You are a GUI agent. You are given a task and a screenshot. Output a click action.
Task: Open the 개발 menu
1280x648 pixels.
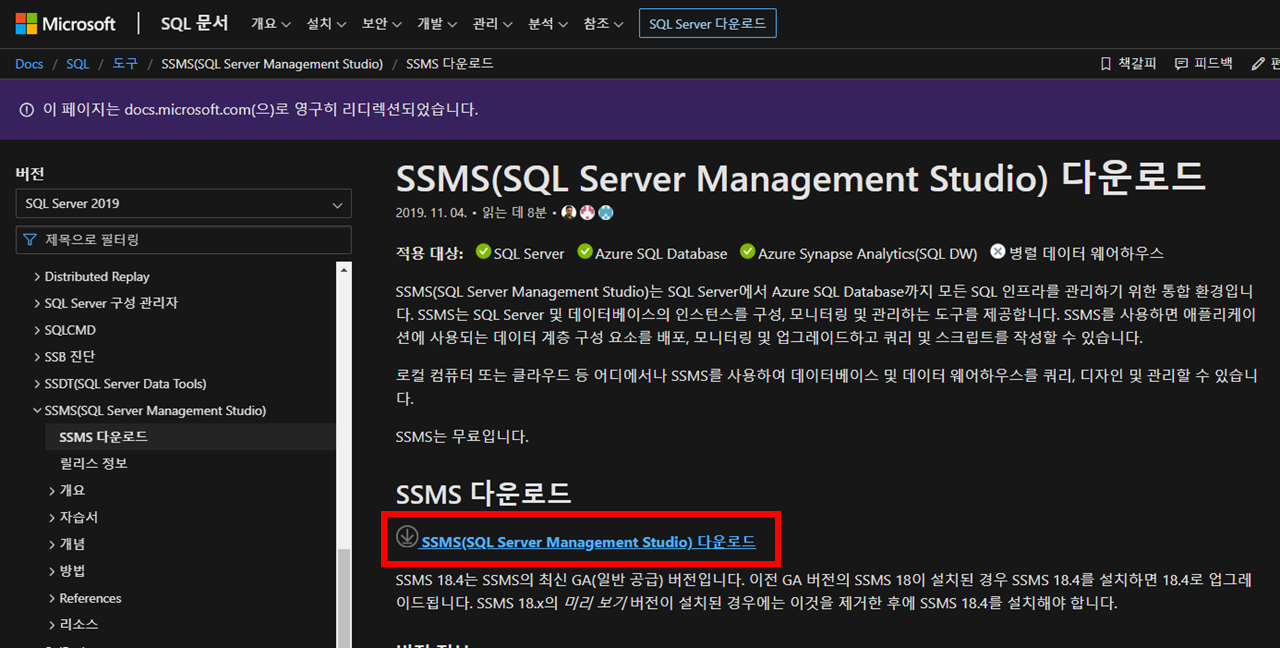coord(437,23)
